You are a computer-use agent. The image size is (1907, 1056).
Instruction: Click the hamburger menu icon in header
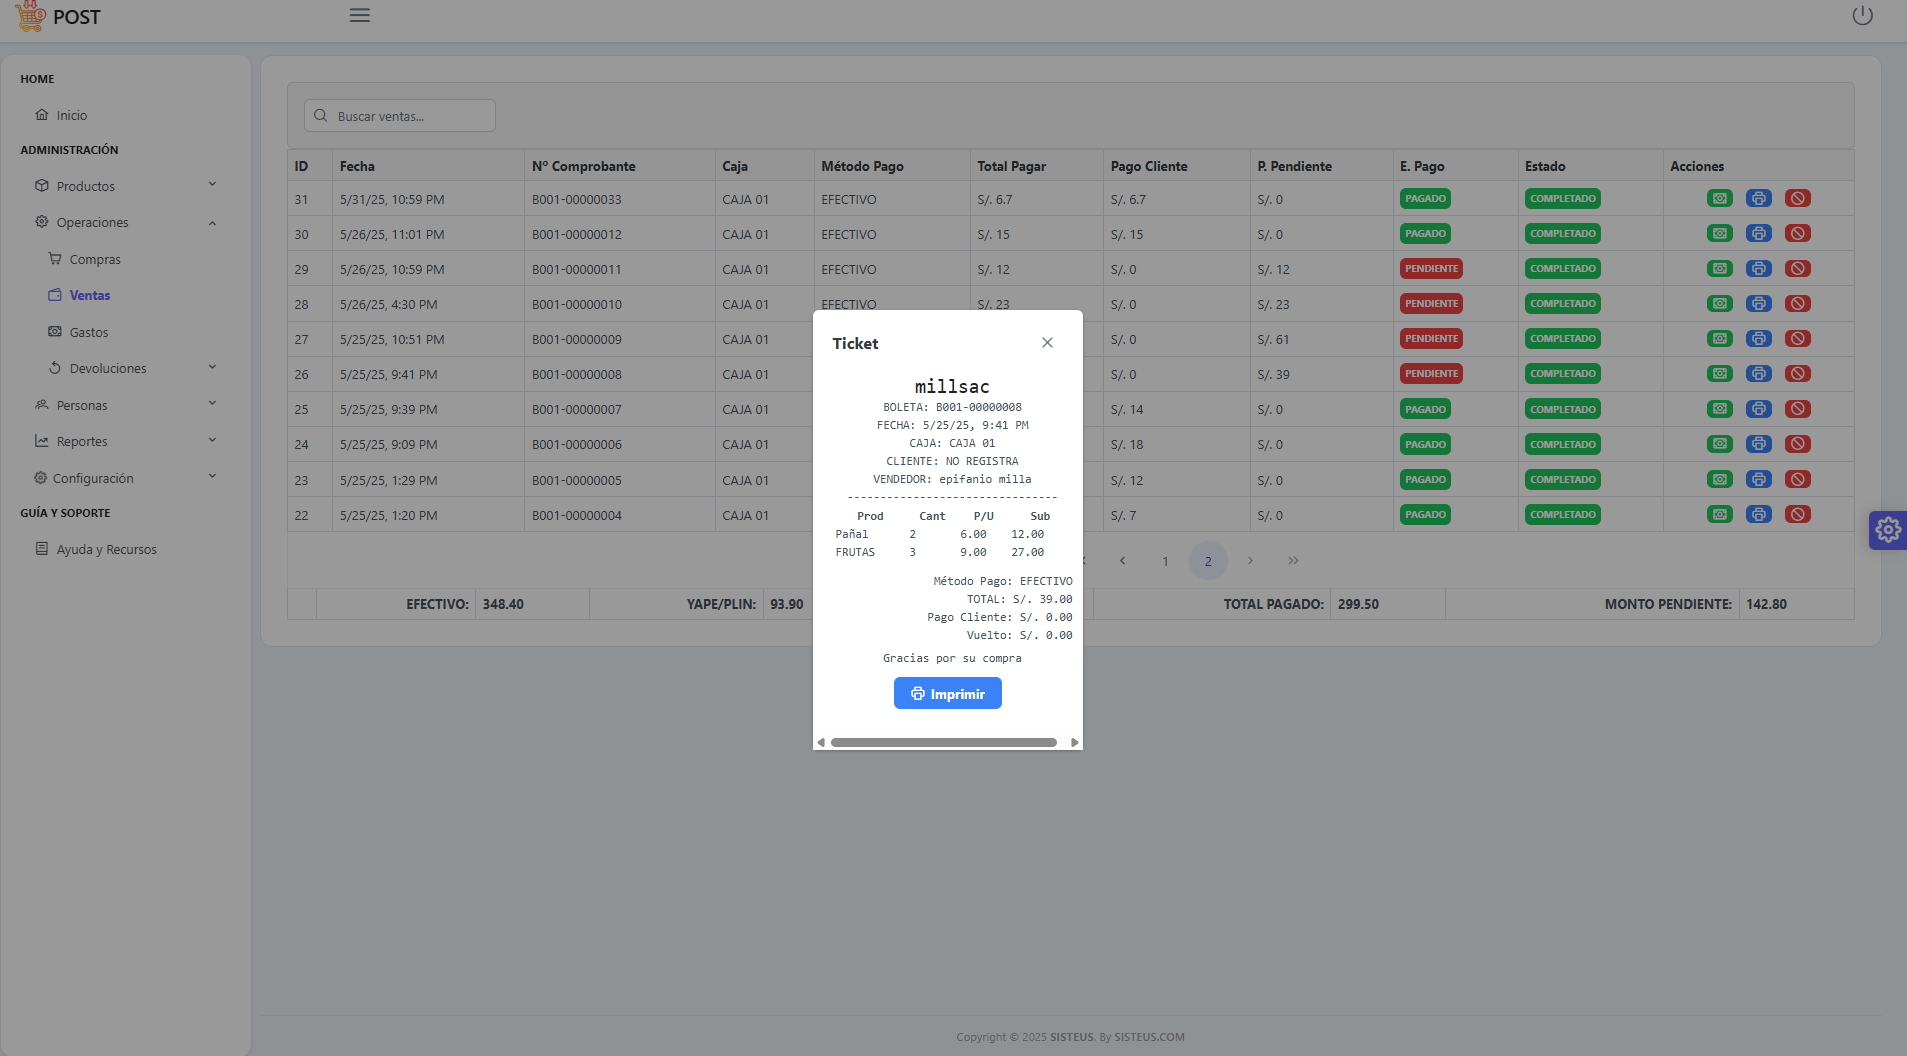[360, 16]
